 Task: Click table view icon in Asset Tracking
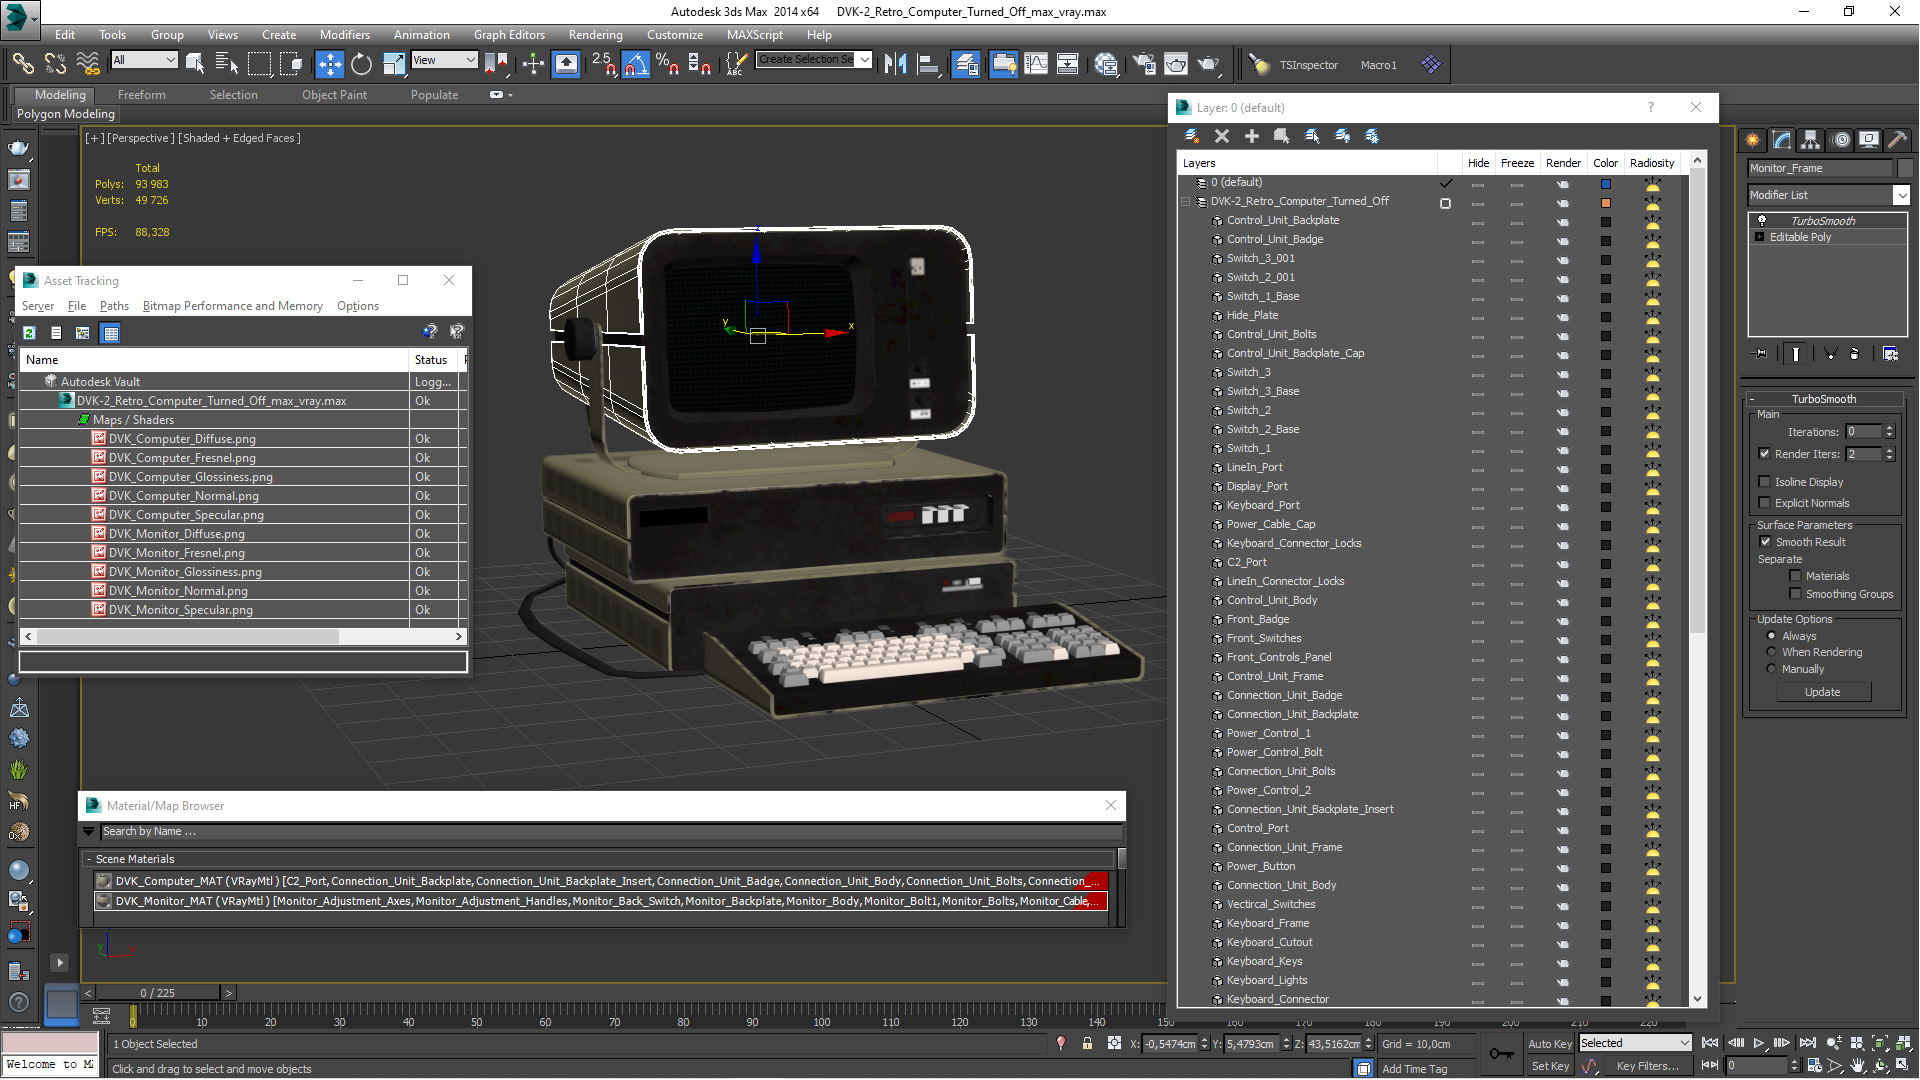point(111,333)
